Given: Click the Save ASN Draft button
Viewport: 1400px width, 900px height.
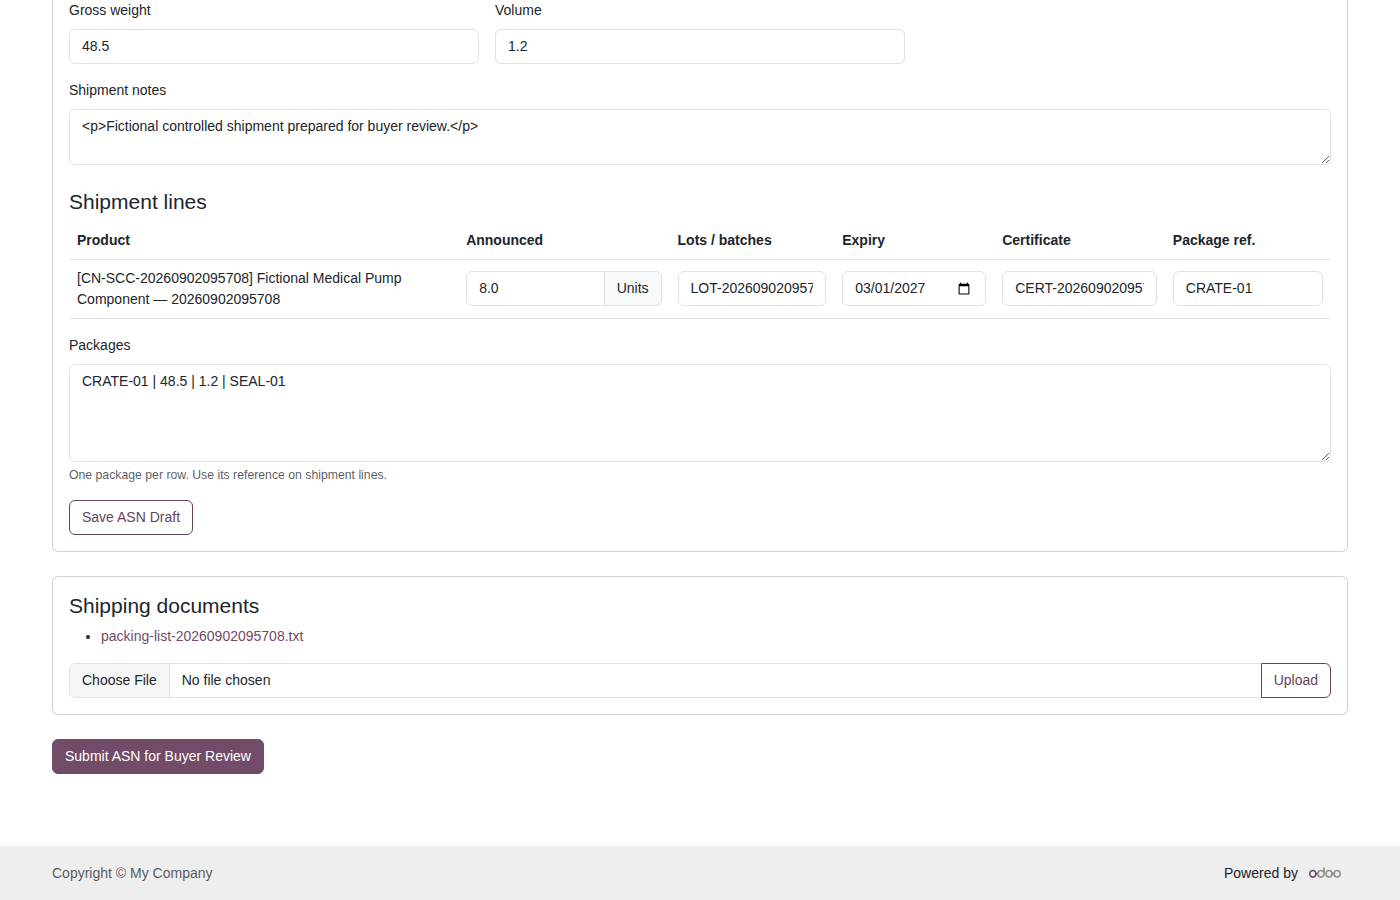Looking at the screenshot, I should (131, 517).
